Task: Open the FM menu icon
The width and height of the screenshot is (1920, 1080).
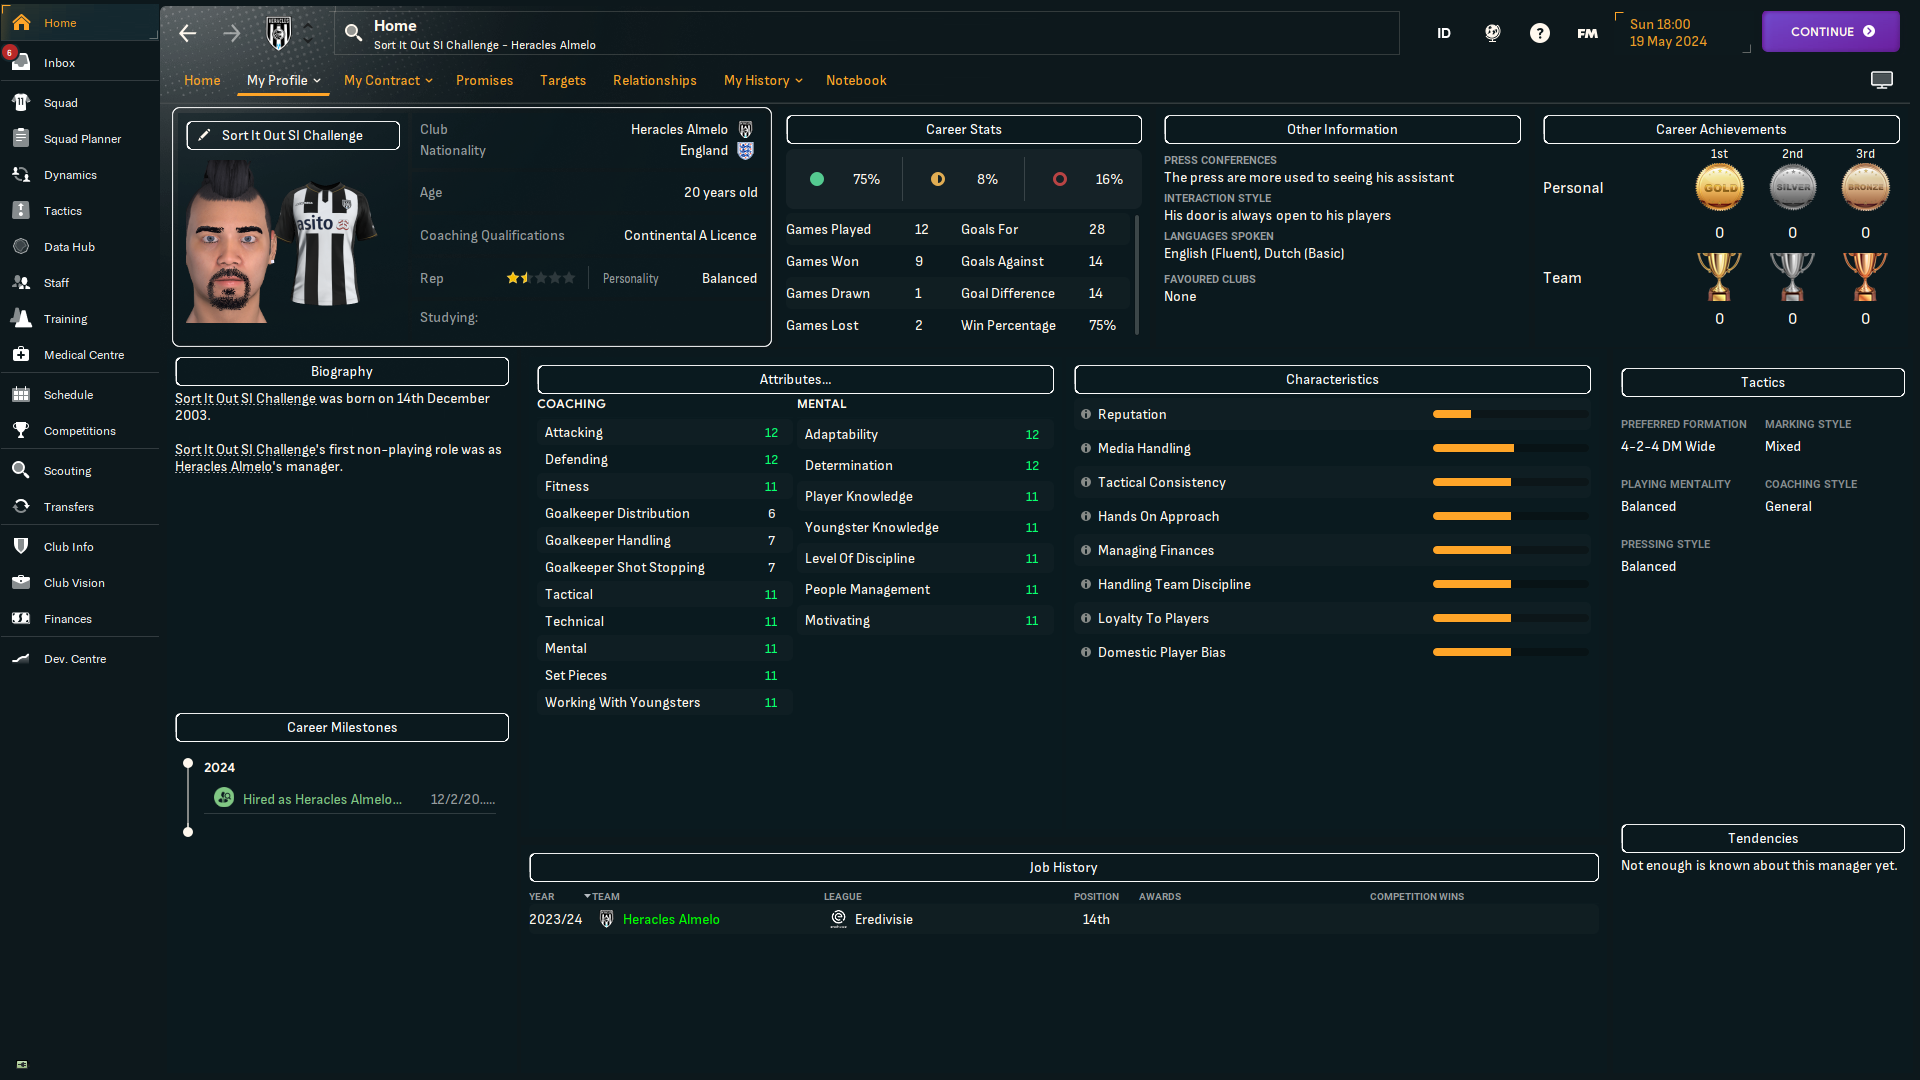Action: click(x=1588, y=33)
